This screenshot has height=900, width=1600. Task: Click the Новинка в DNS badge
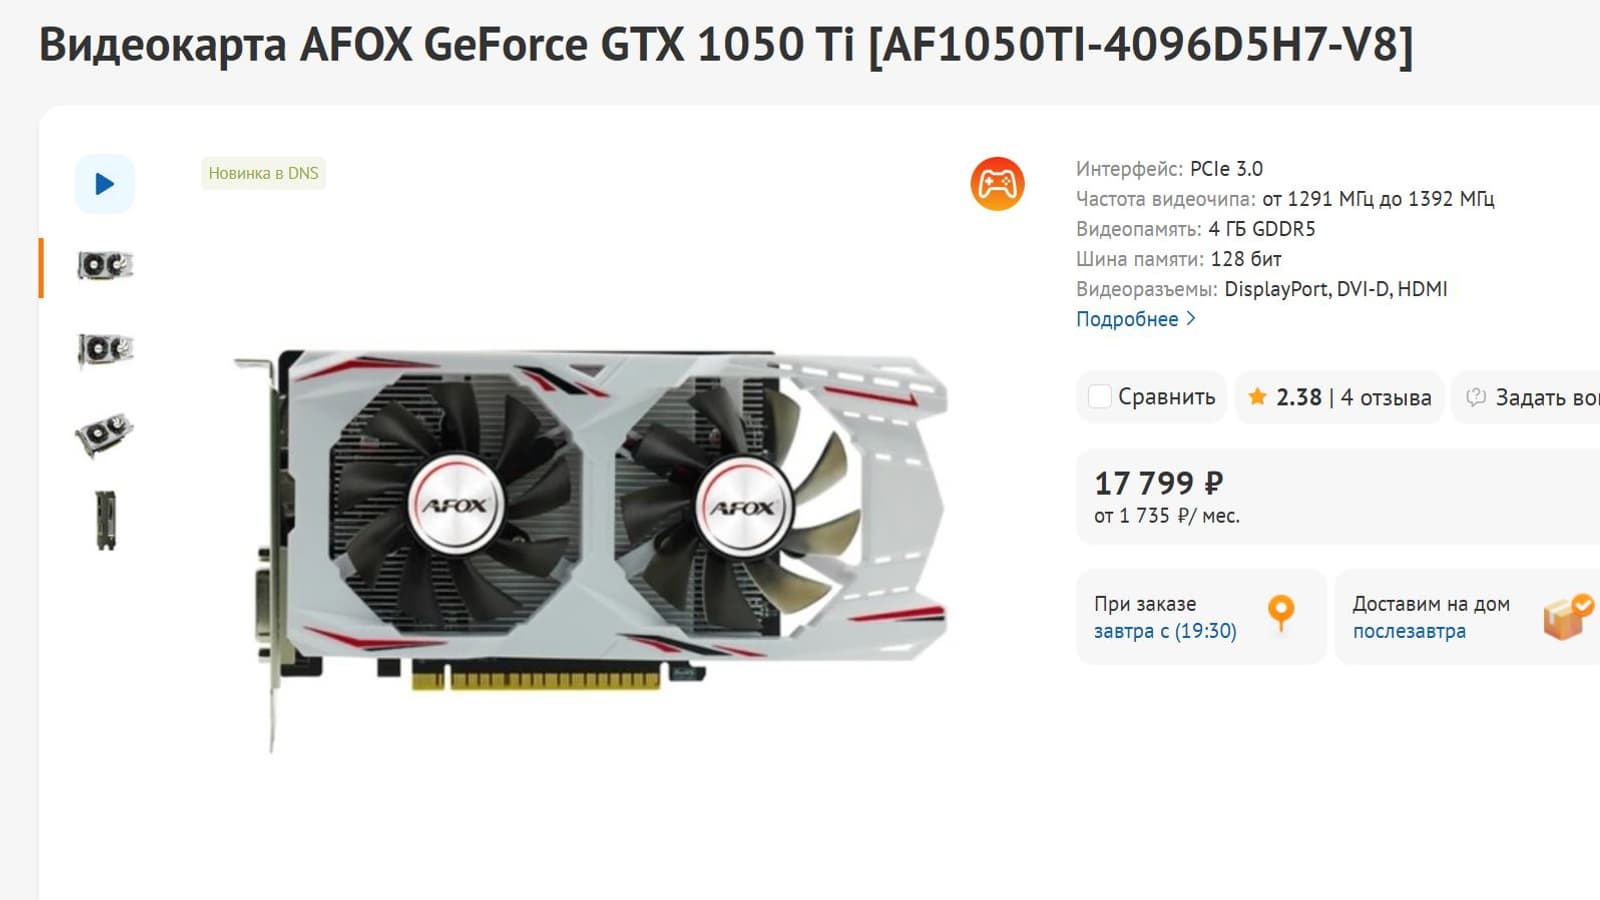click(263, 173)
